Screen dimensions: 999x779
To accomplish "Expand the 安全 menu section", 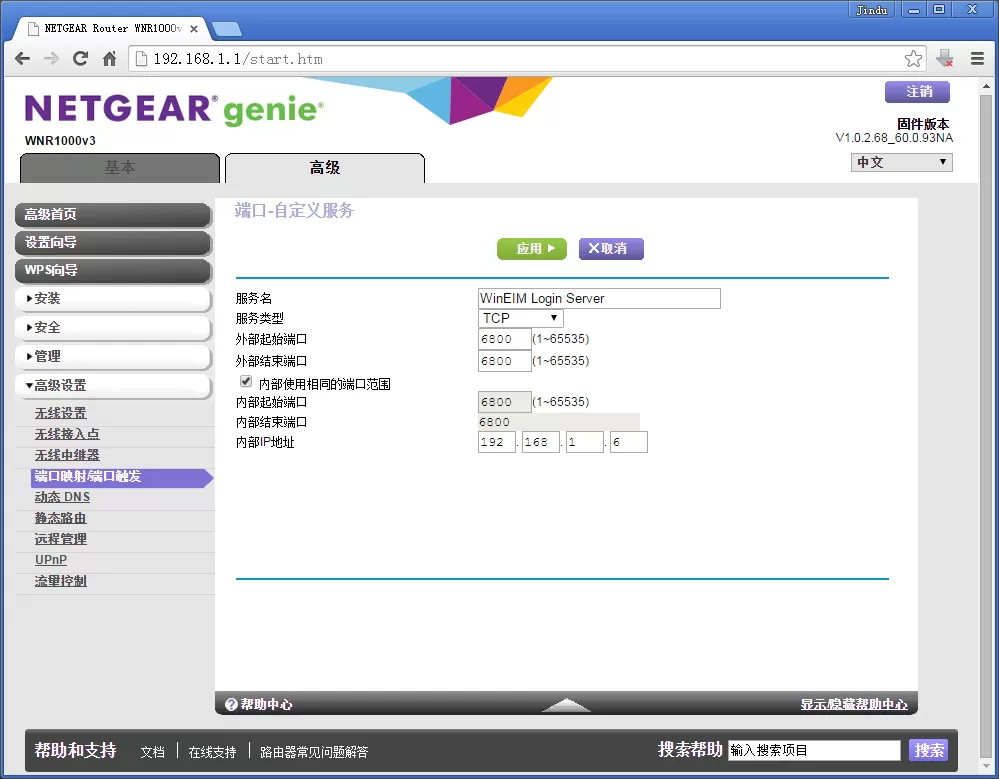I will [113, 327].
